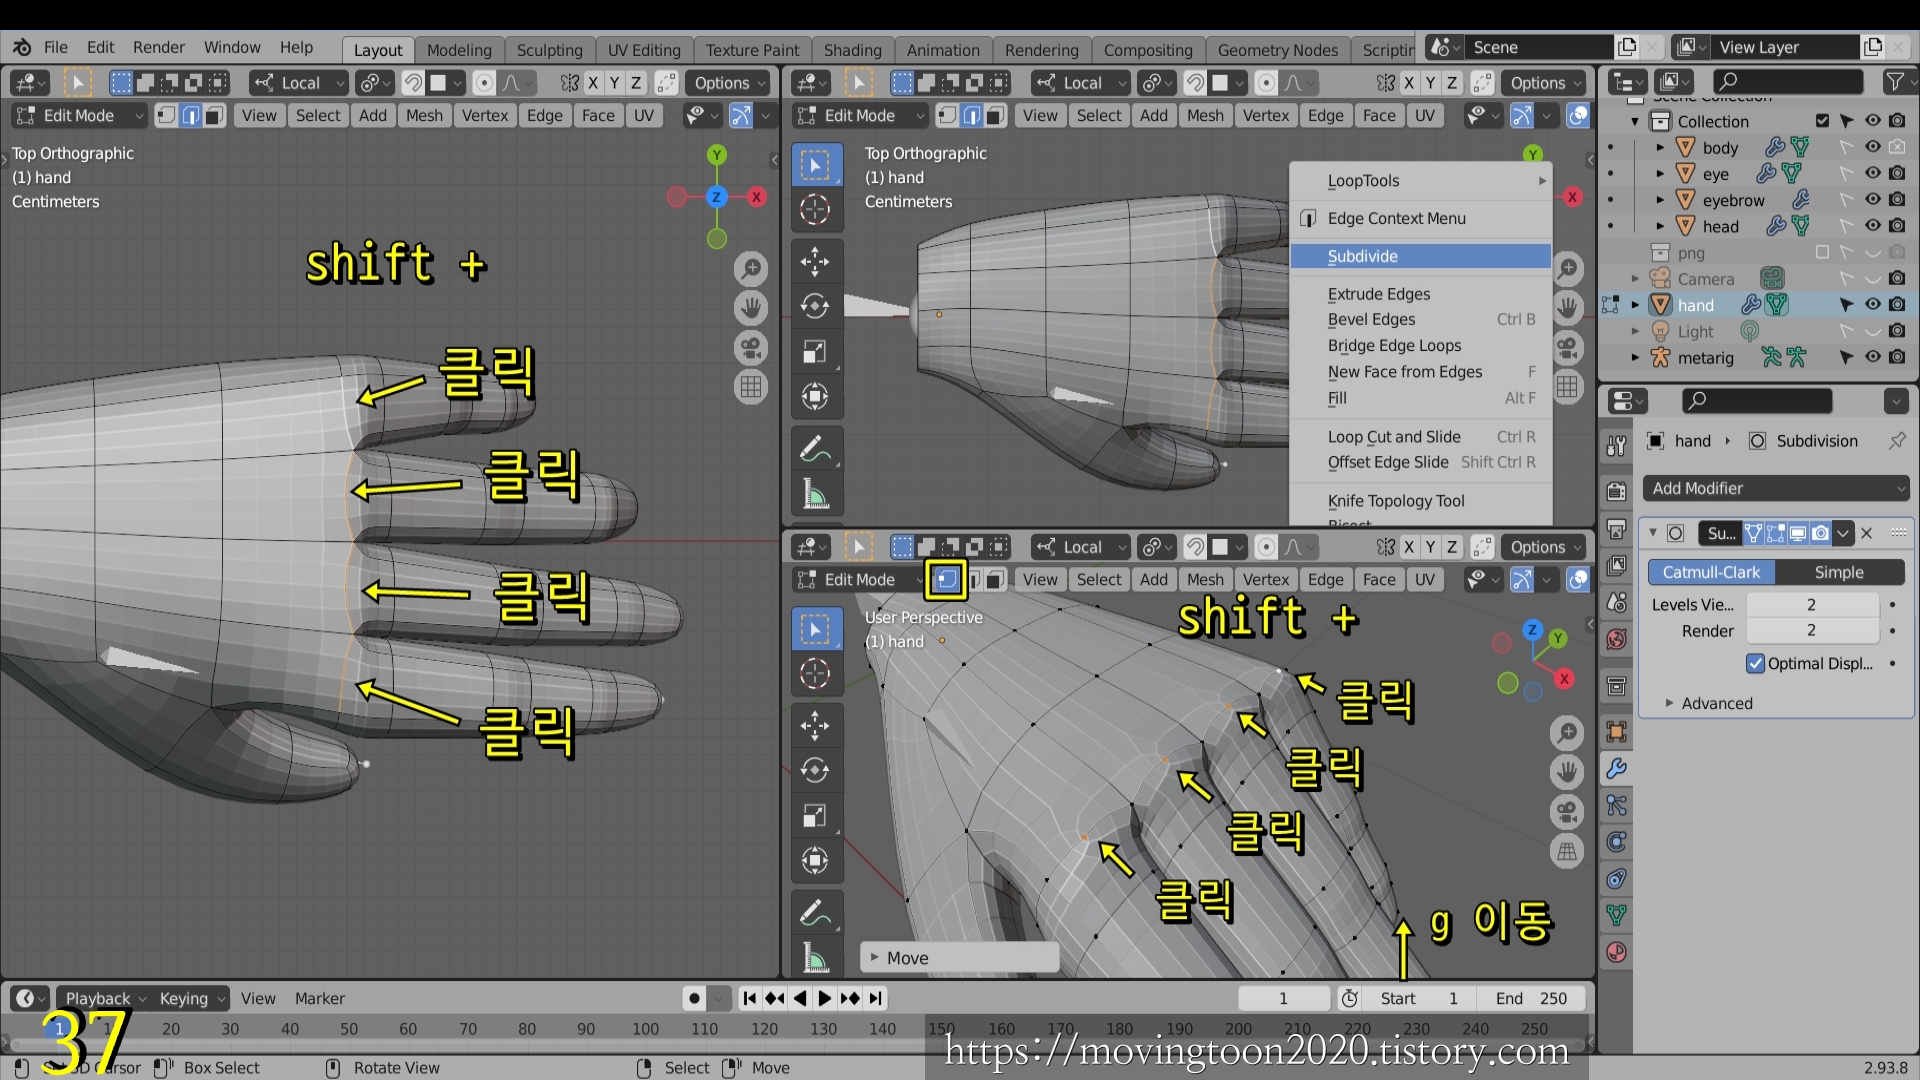Open Material properties tab icon

pos(1616,952)
